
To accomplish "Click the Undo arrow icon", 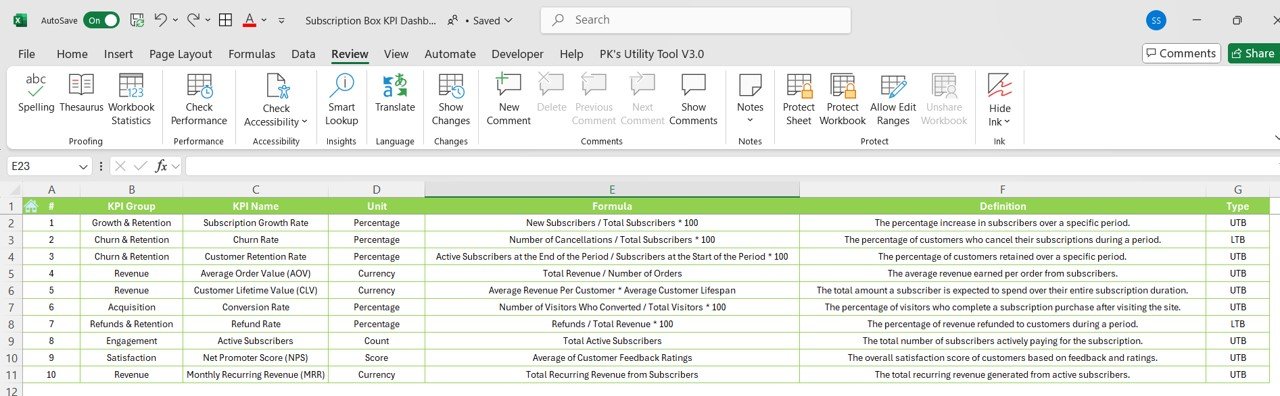I will (x=161, y=20).
